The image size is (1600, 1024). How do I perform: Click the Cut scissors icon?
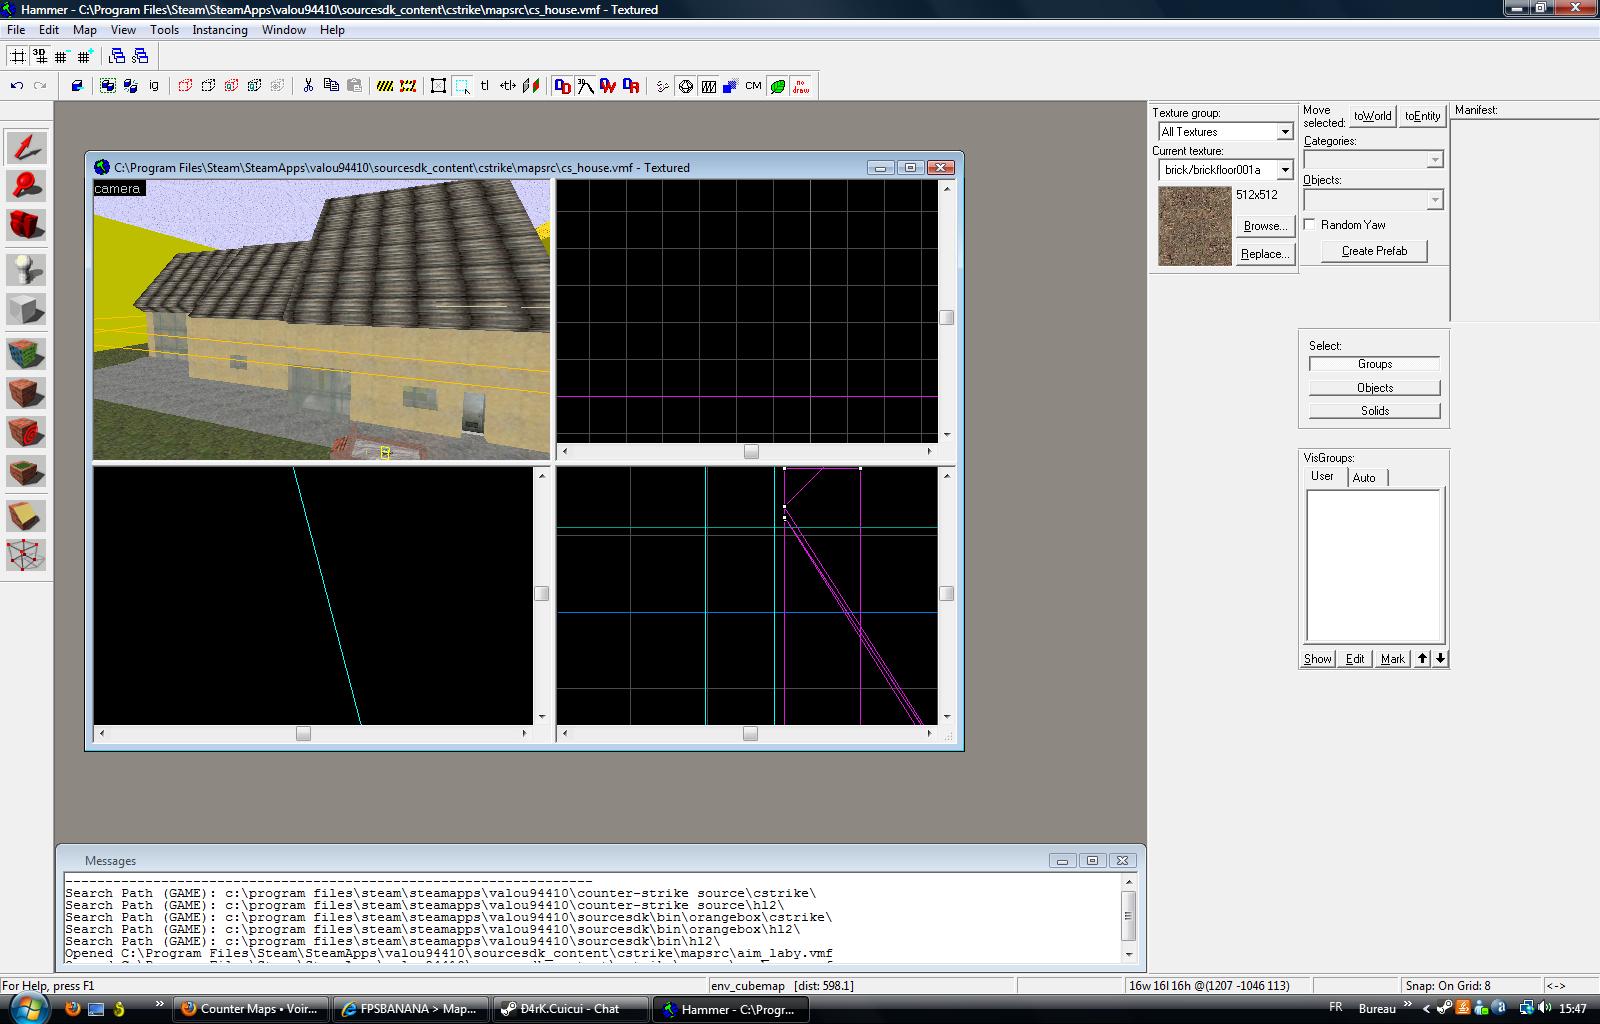308,86
